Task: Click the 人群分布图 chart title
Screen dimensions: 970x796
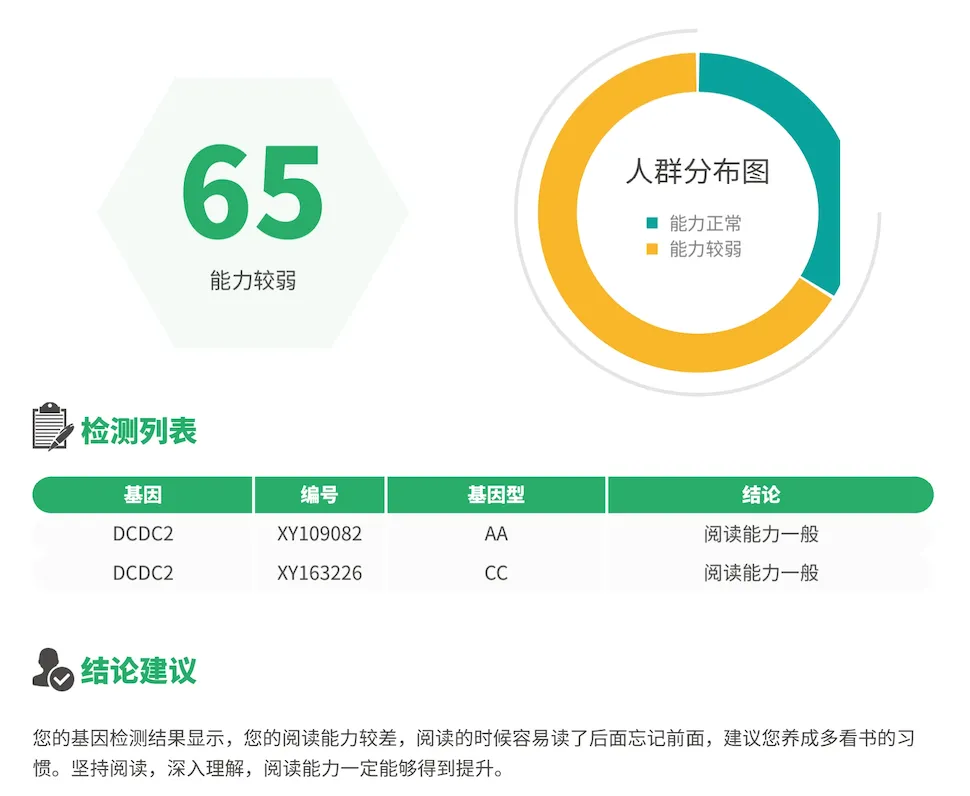Action: pyautogui.click(x=697, y=171)
